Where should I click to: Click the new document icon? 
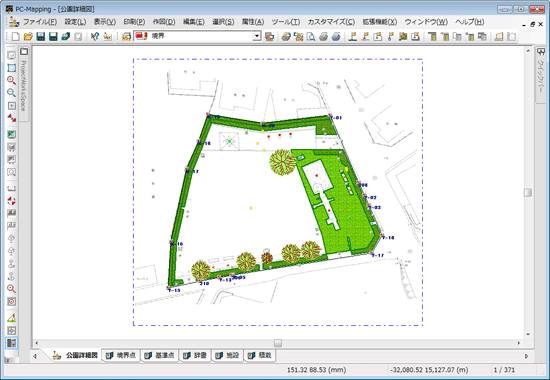16,36
